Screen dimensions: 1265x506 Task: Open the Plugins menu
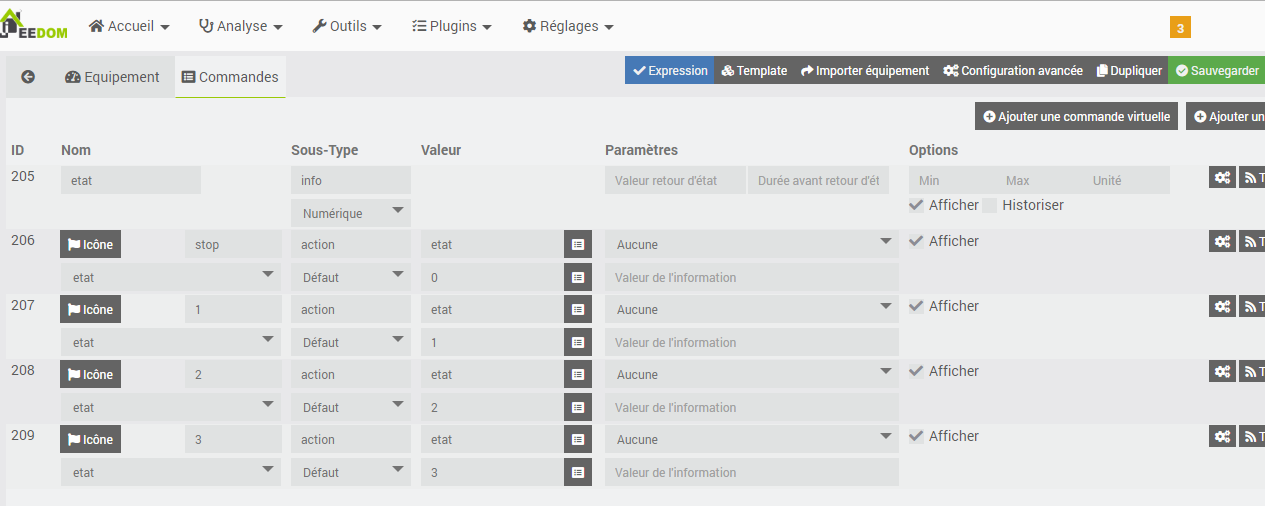(x=452, y=26)
